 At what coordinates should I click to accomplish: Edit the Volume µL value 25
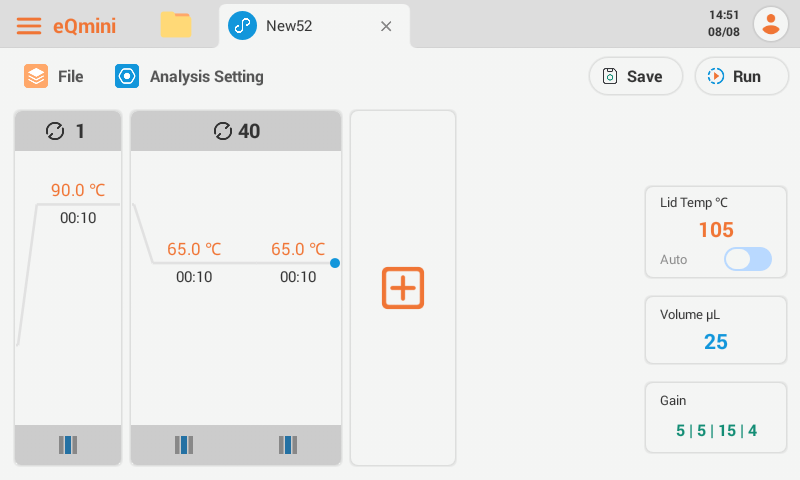tap(716, 342)
